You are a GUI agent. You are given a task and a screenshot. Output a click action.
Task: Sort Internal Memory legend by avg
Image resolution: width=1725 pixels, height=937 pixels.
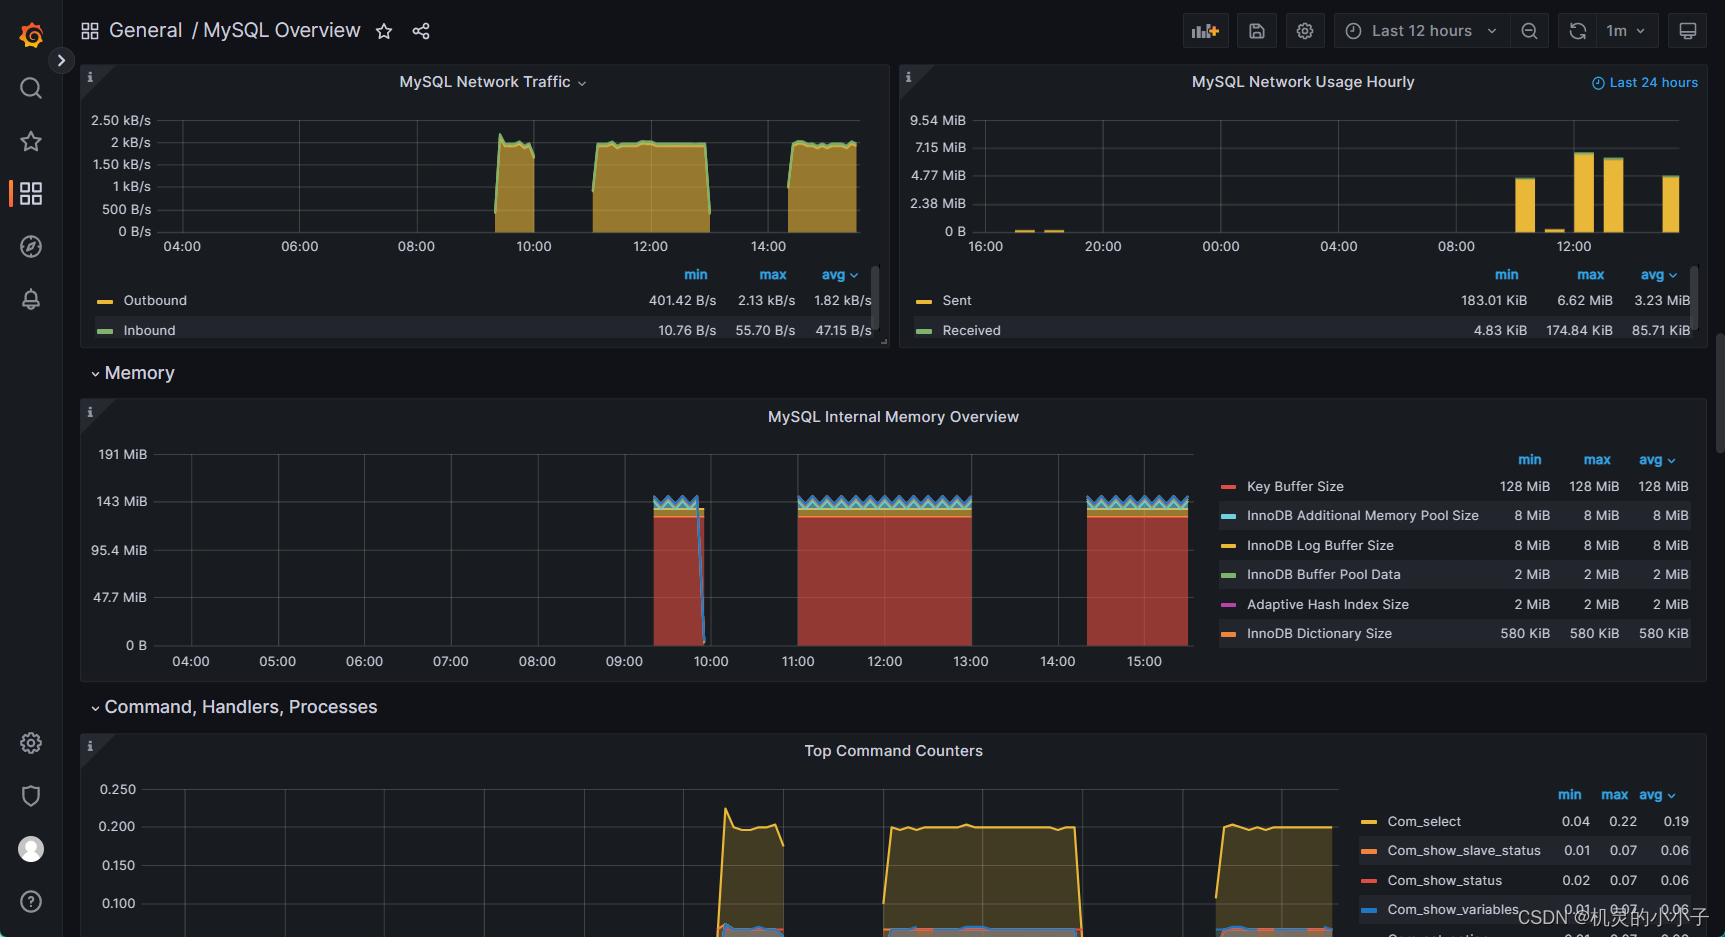(1657, 459)
